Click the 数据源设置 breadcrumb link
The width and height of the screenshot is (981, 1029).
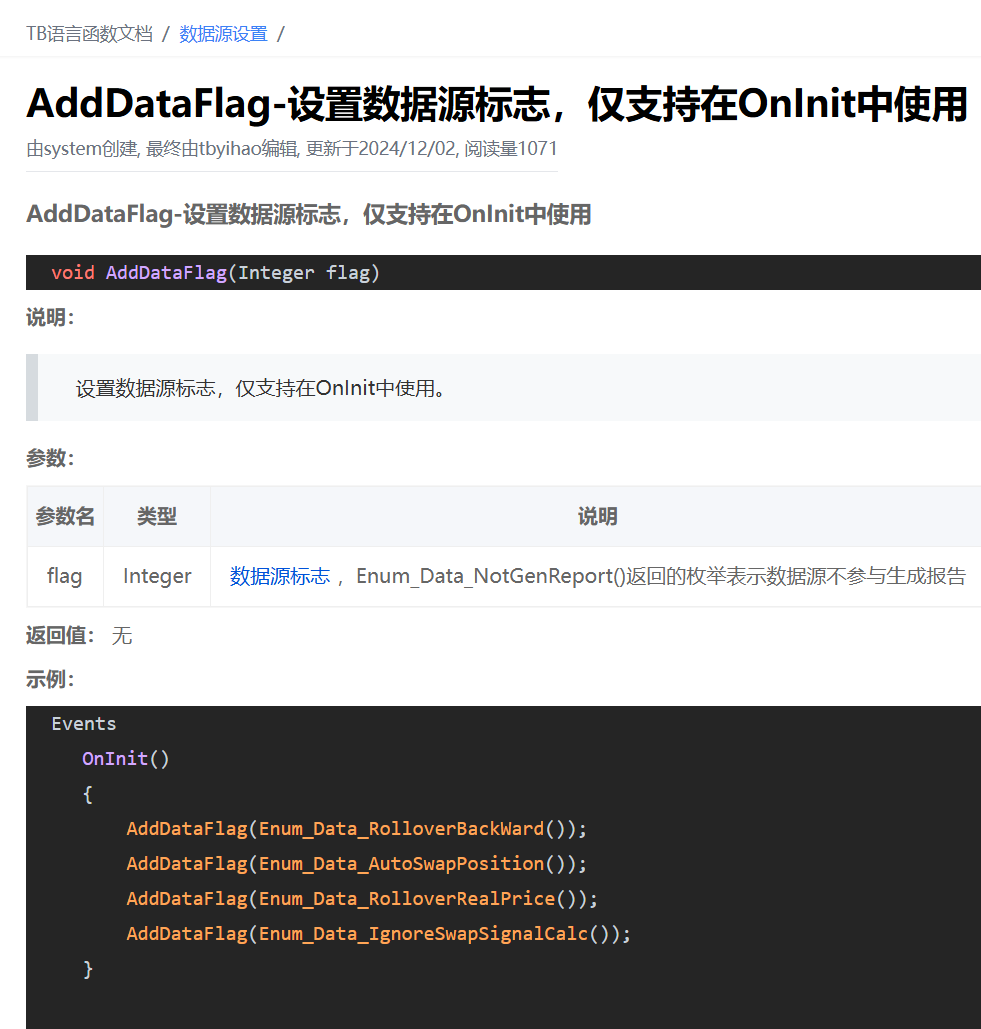(x=223, y=34)
